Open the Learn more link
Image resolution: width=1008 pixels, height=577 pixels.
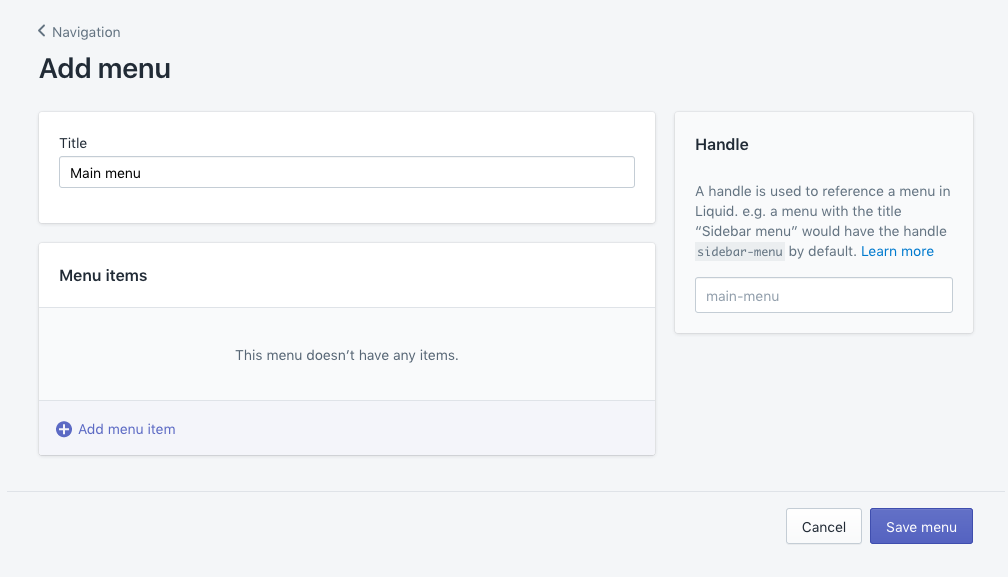[x=897, y=251]
